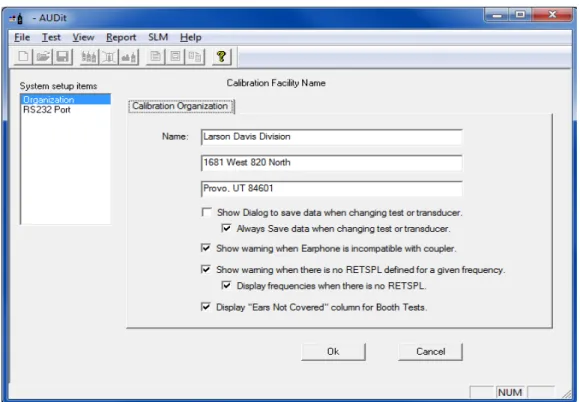This screenshot has height=402, width=580.
Task: Click the System setup items label
Action: coord(58,86)
